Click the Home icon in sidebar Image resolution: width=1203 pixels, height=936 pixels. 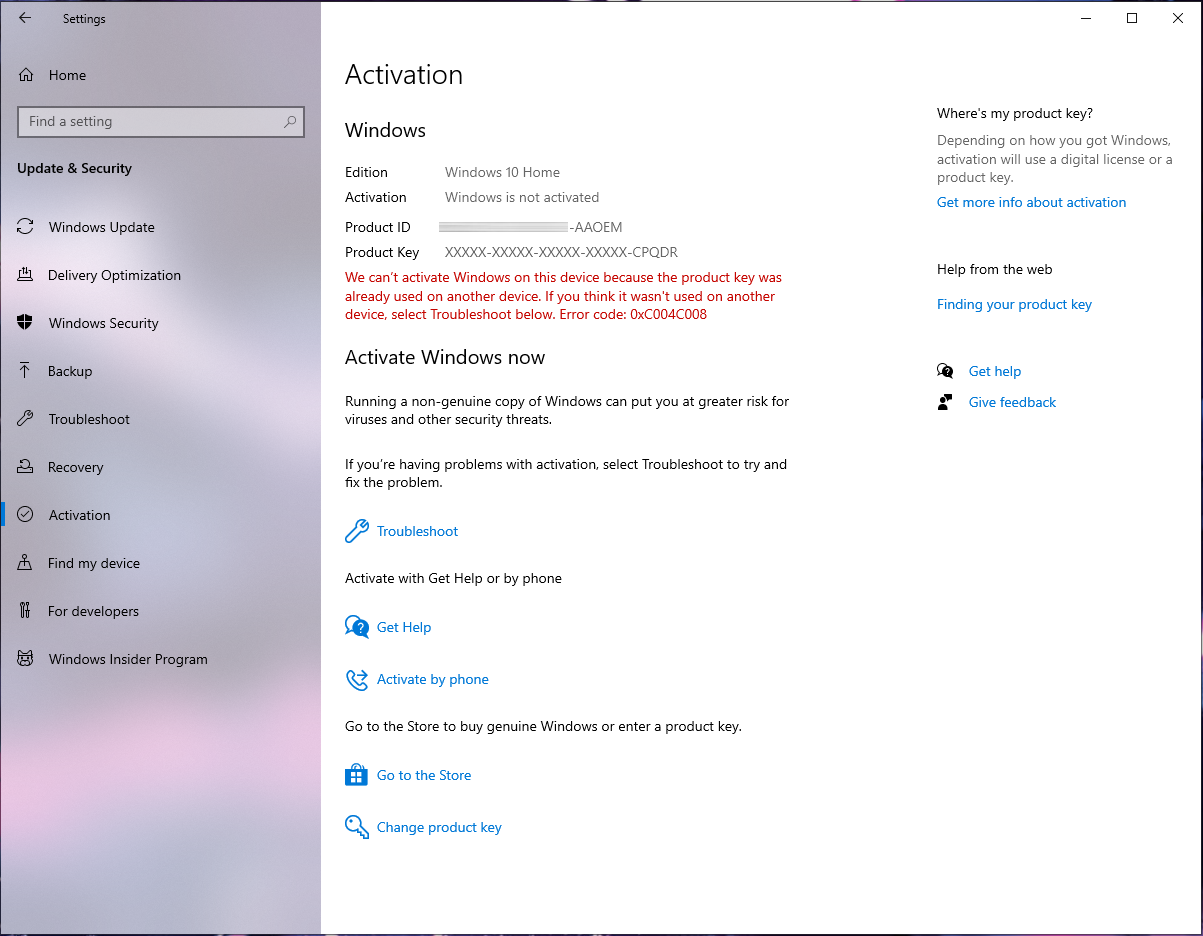tap(26, 75)
